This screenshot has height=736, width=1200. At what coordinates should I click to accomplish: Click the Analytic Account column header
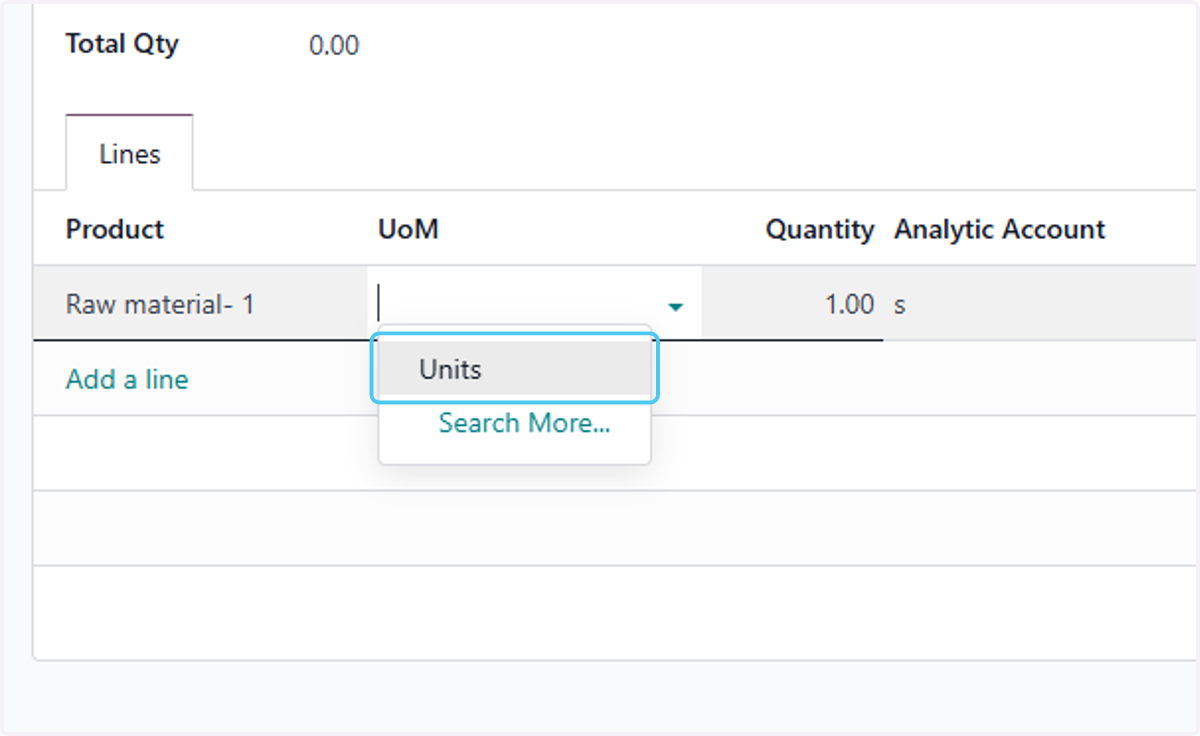pyautogui.click(x=1000, y=229)
